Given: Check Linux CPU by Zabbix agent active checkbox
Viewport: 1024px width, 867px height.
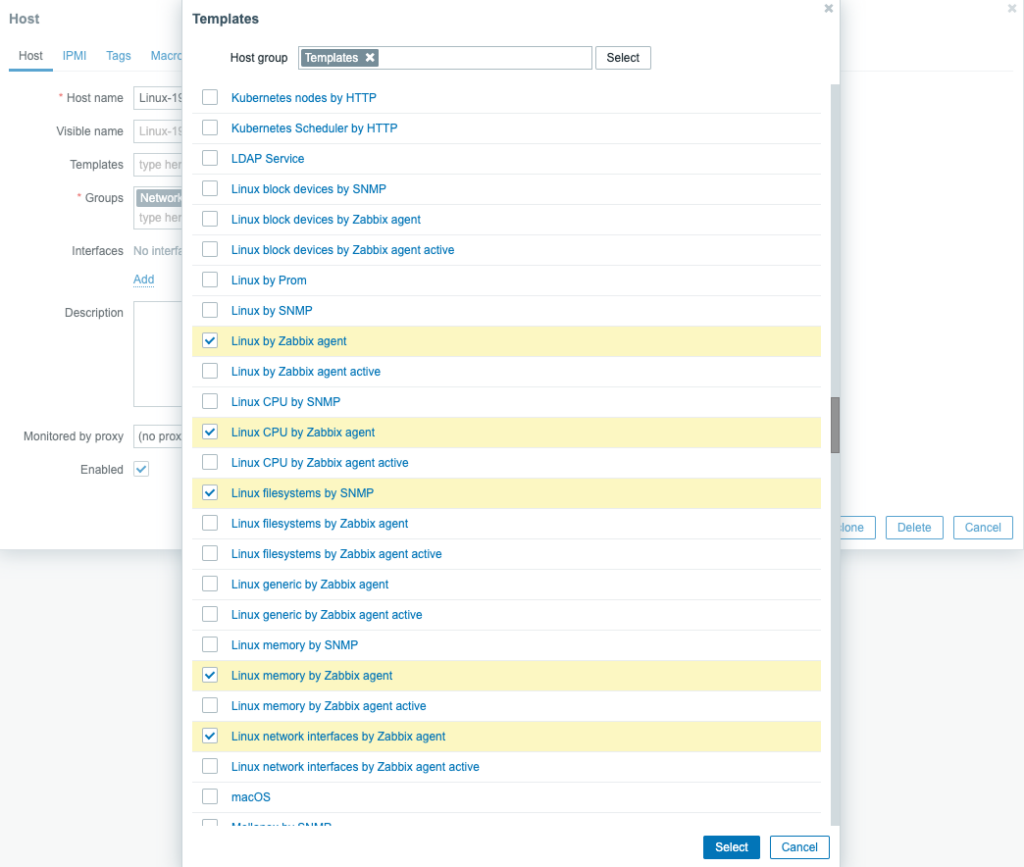Looking at the screenshot, I should coord(210,462).
